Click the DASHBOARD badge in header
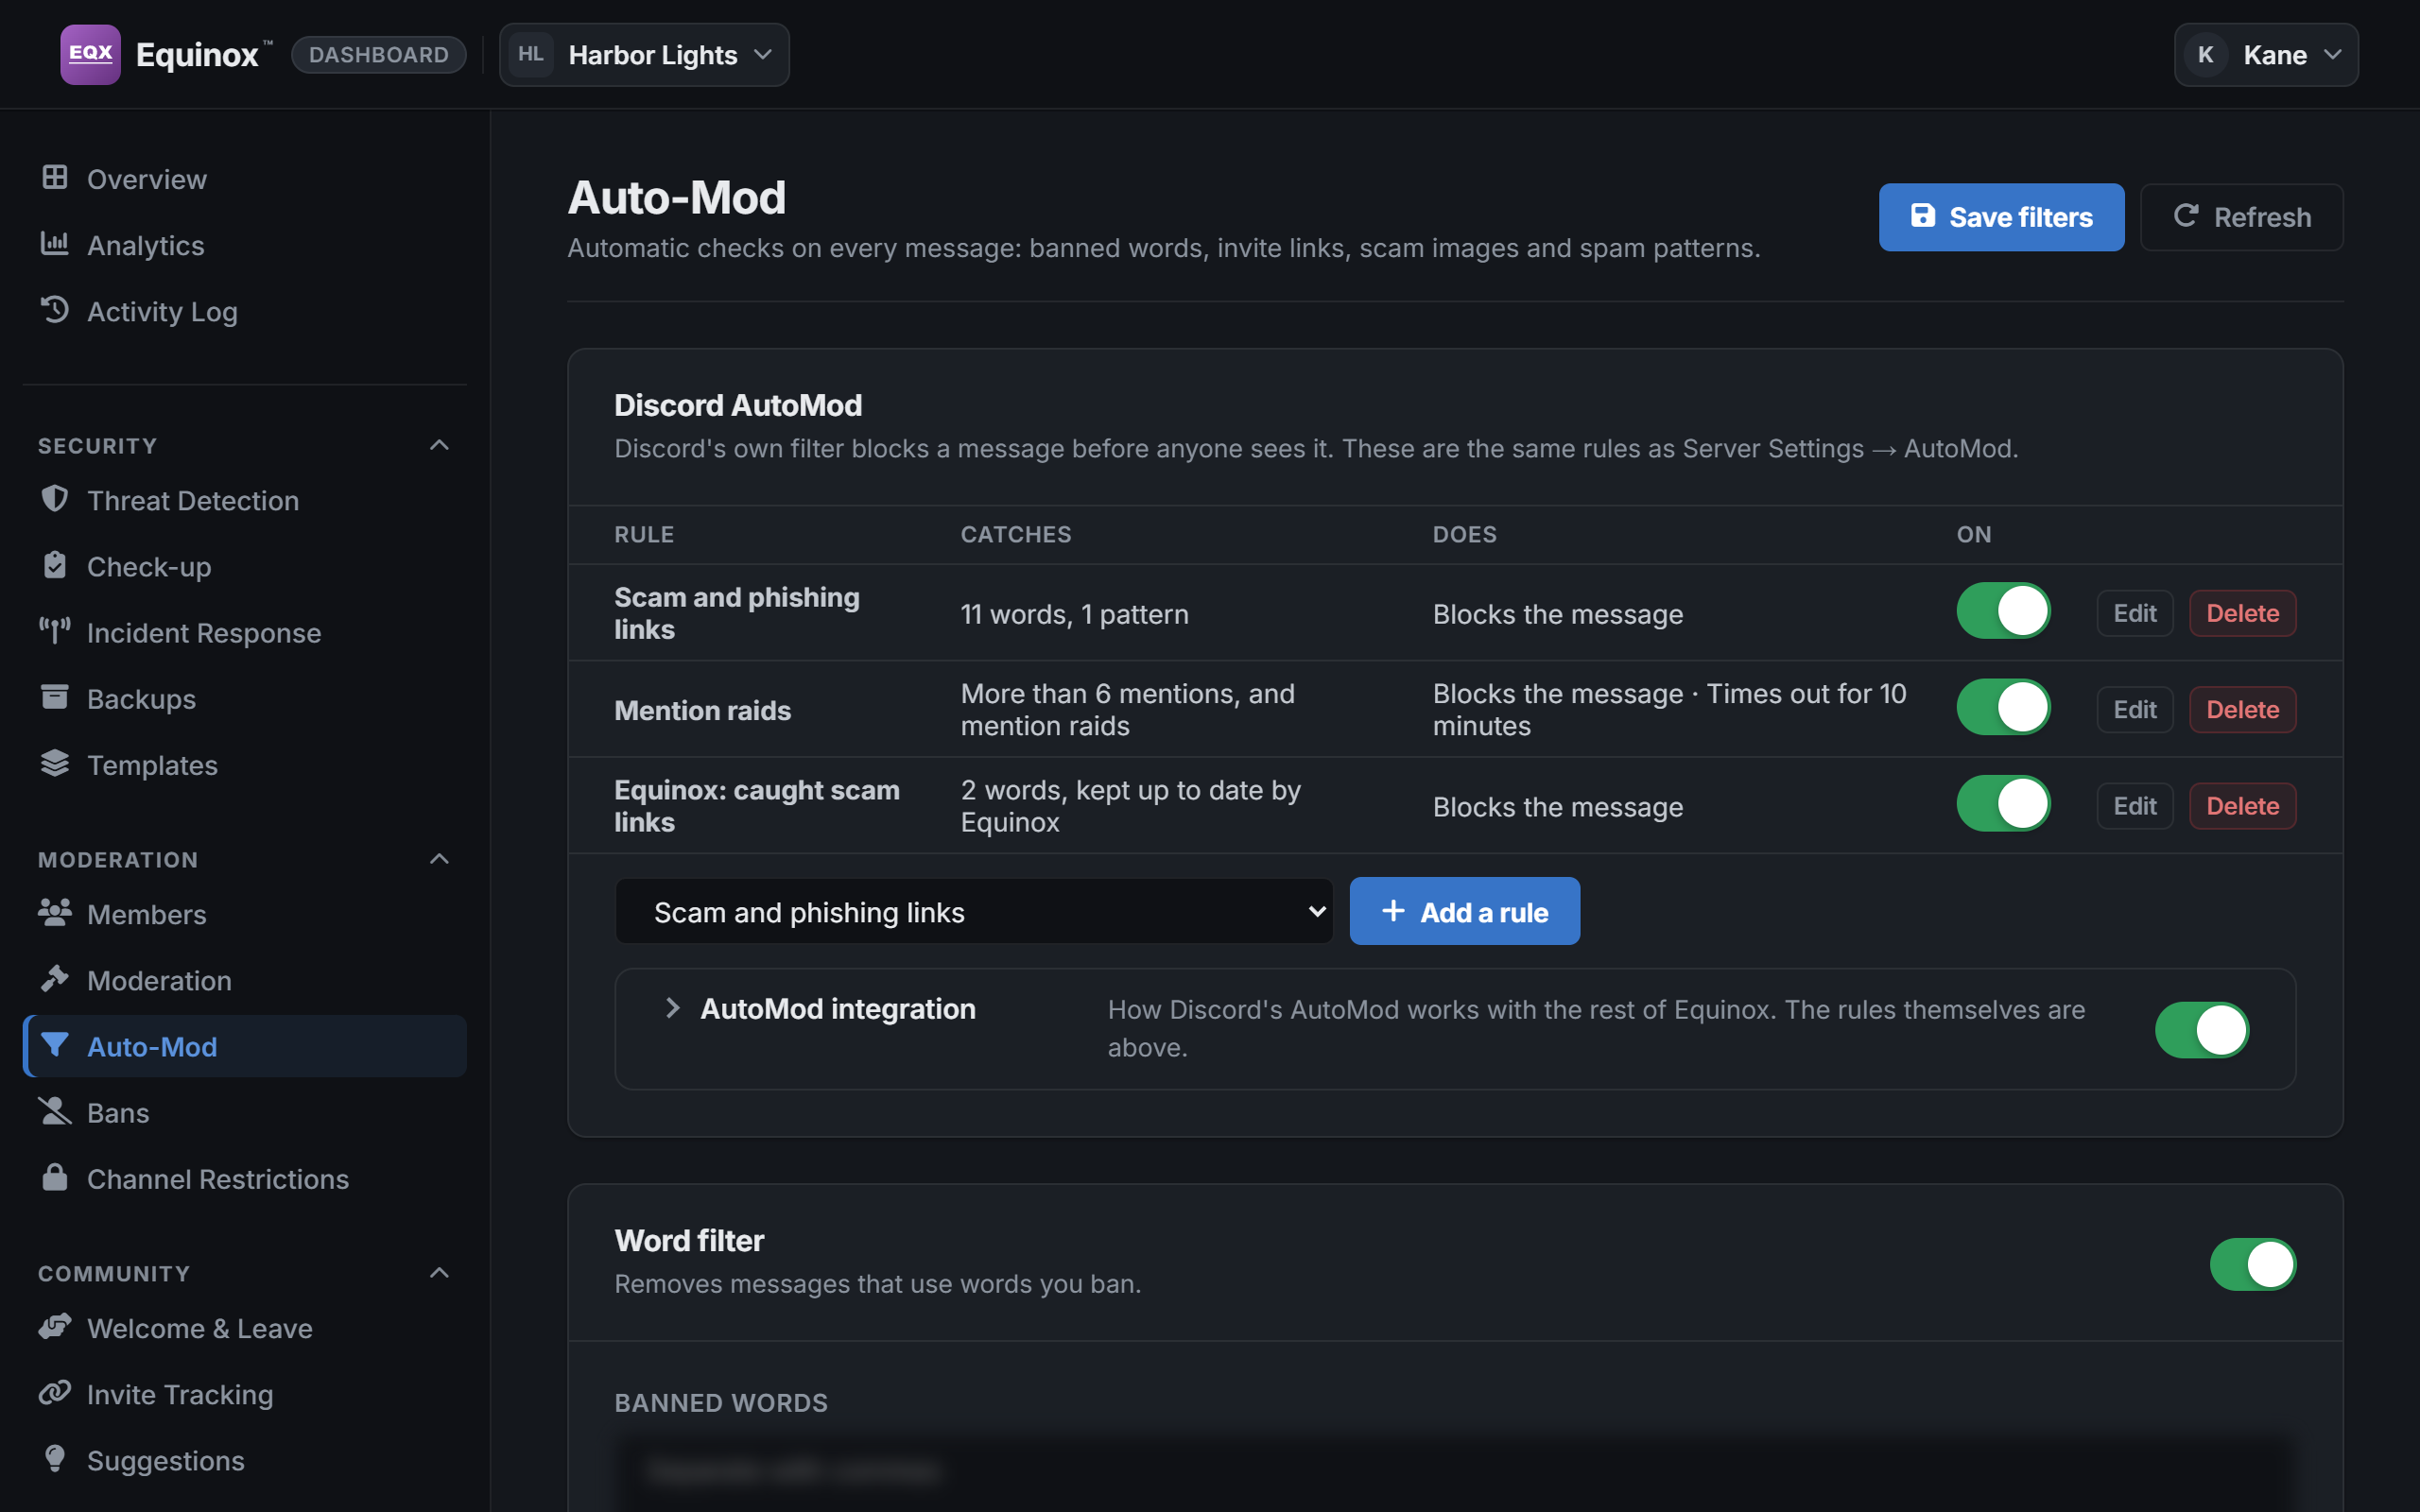Screen dimensions: 2420x1512 pos(379,54)
